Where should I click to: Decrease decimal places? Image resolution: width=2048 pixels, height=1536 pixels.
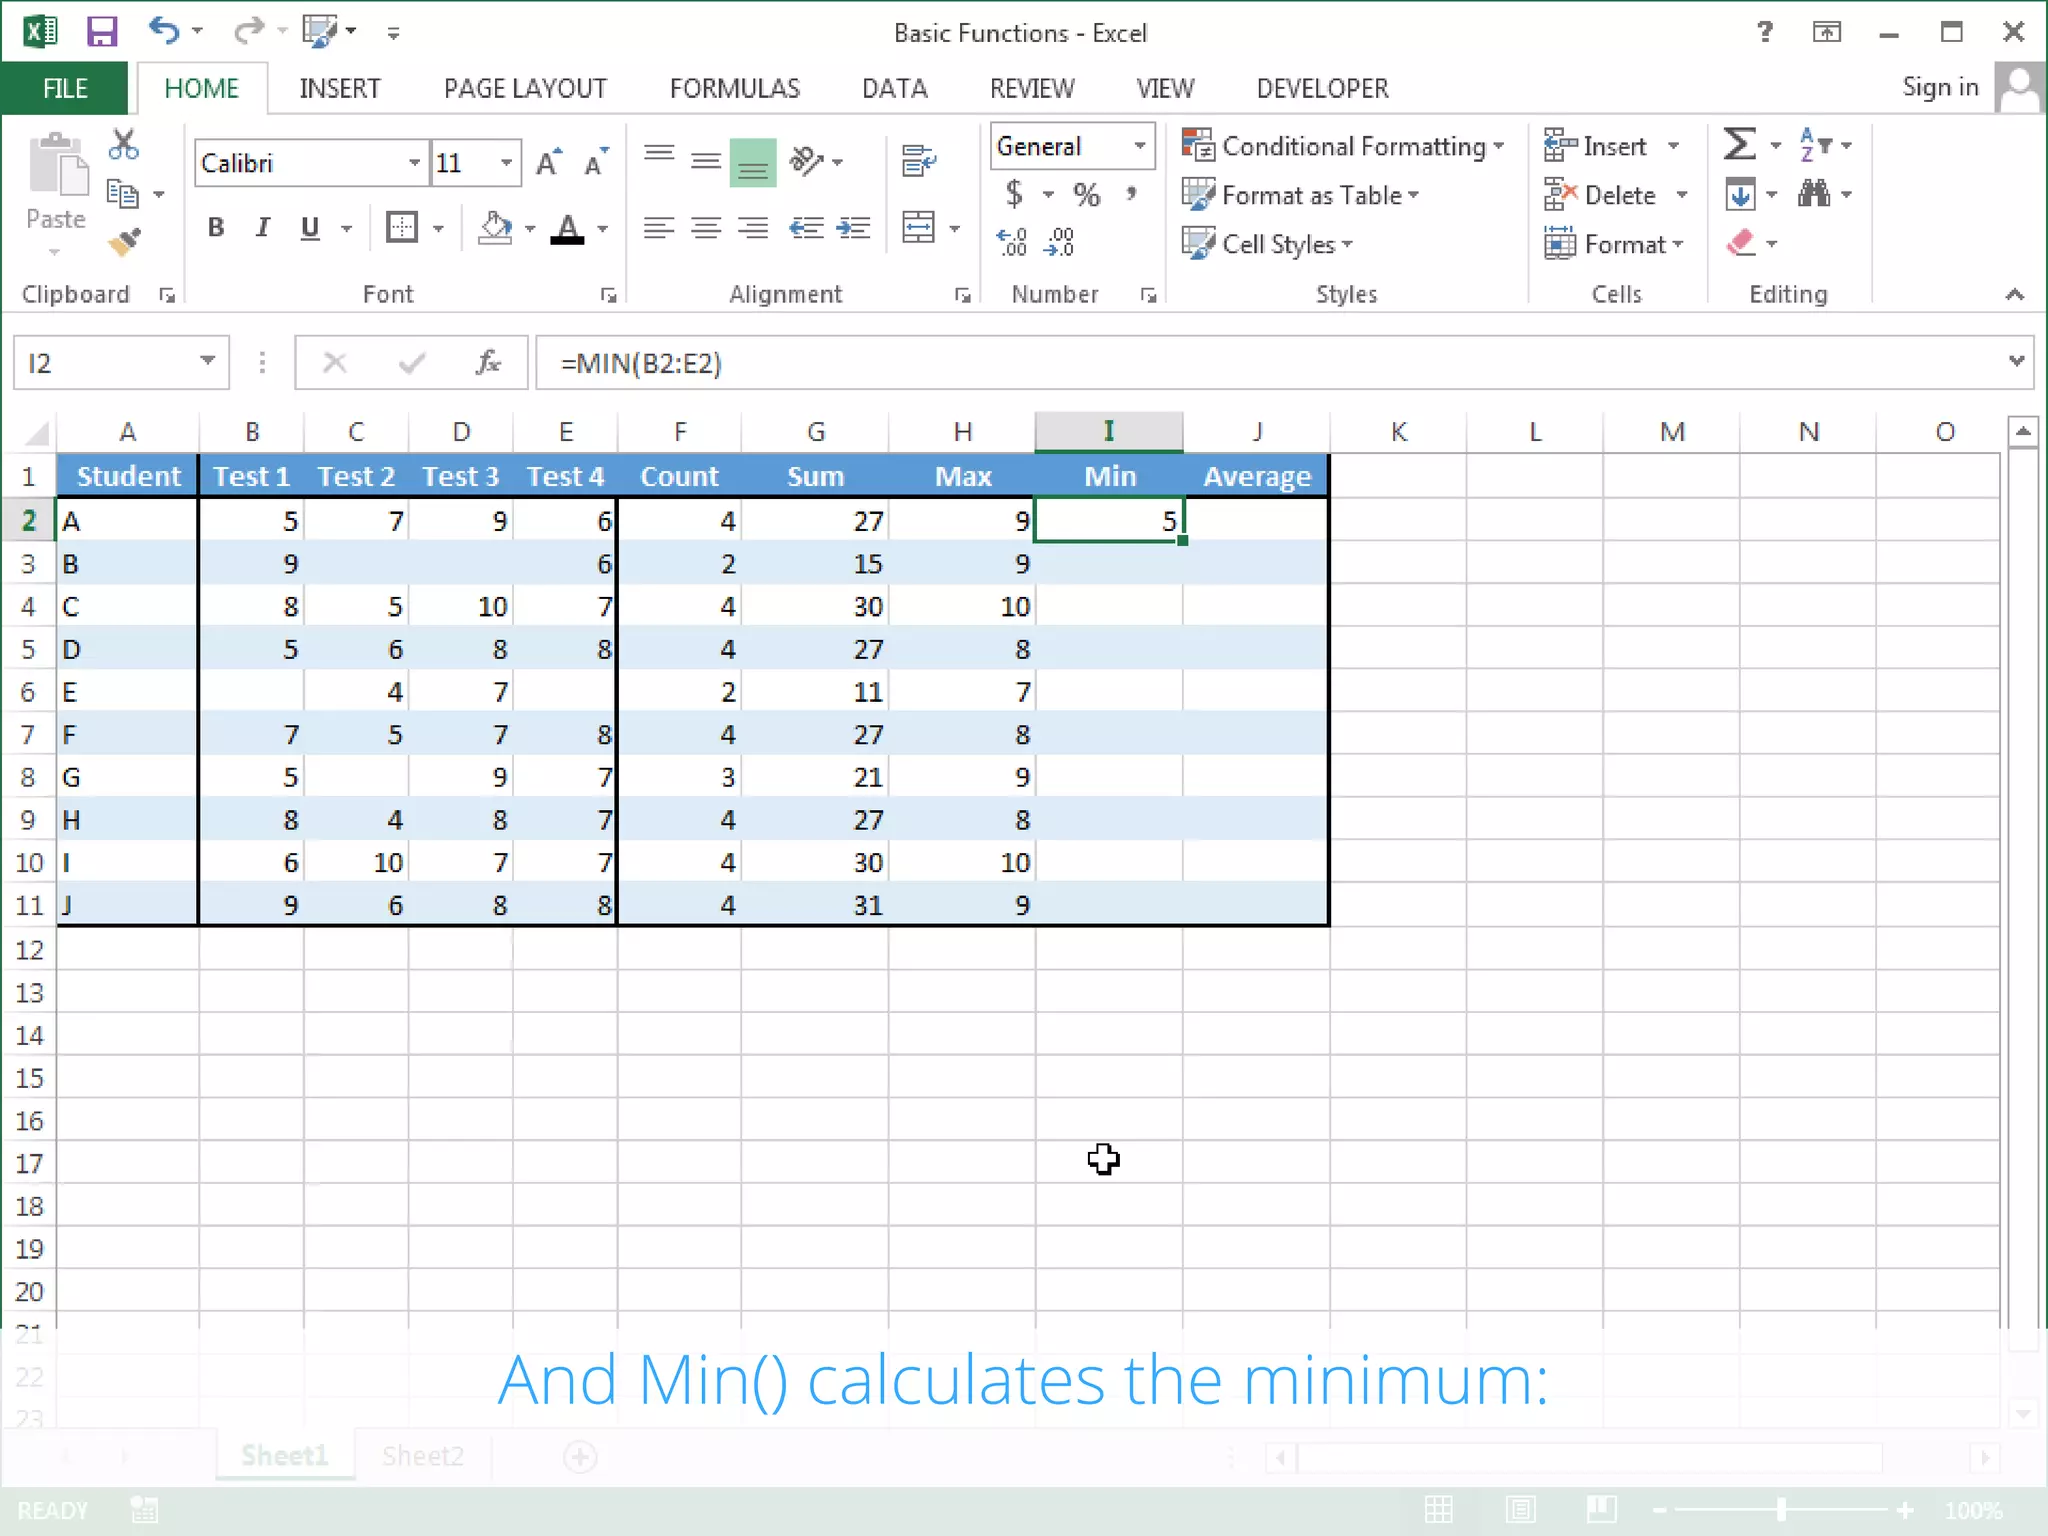[x=1059, y=242]
